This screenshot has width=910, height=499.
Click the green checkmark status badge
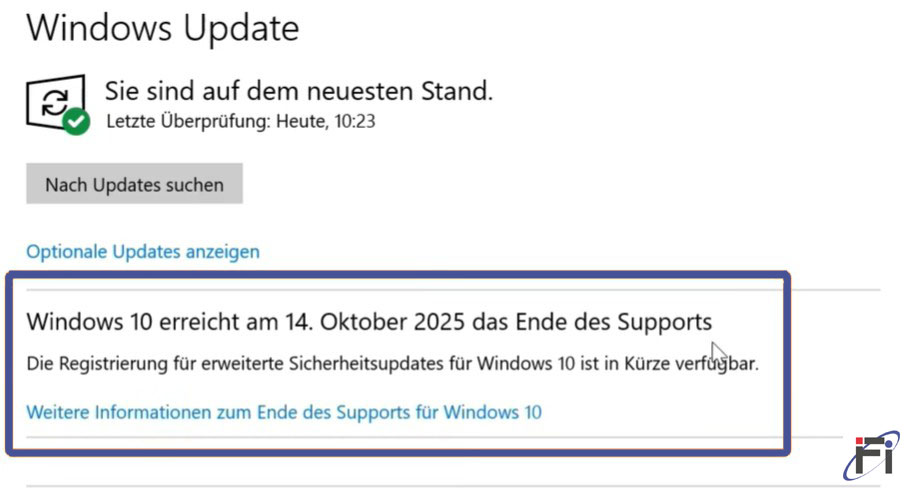click(x=76, y=123)
